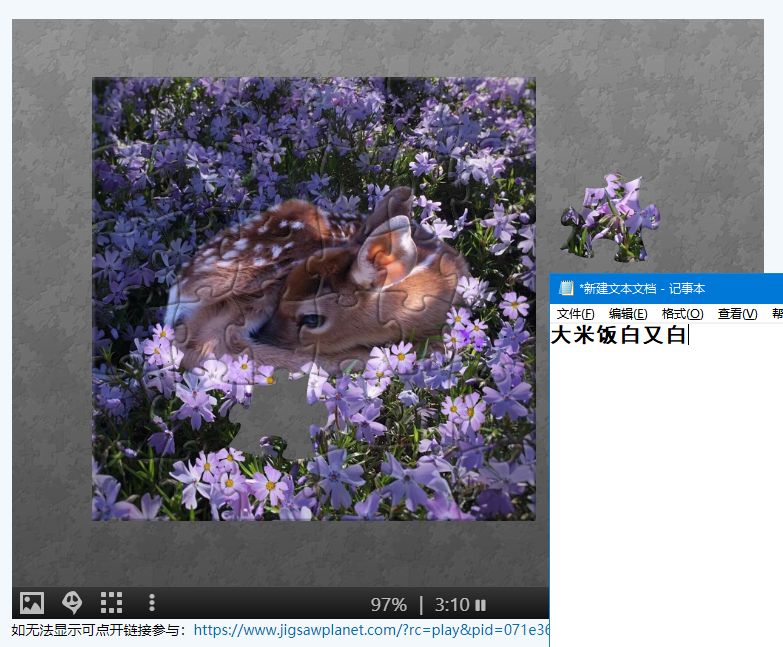Open the jigsawplanet.com link
The width and height of the screenshot is (783, 647).
(x=370, y=630)
